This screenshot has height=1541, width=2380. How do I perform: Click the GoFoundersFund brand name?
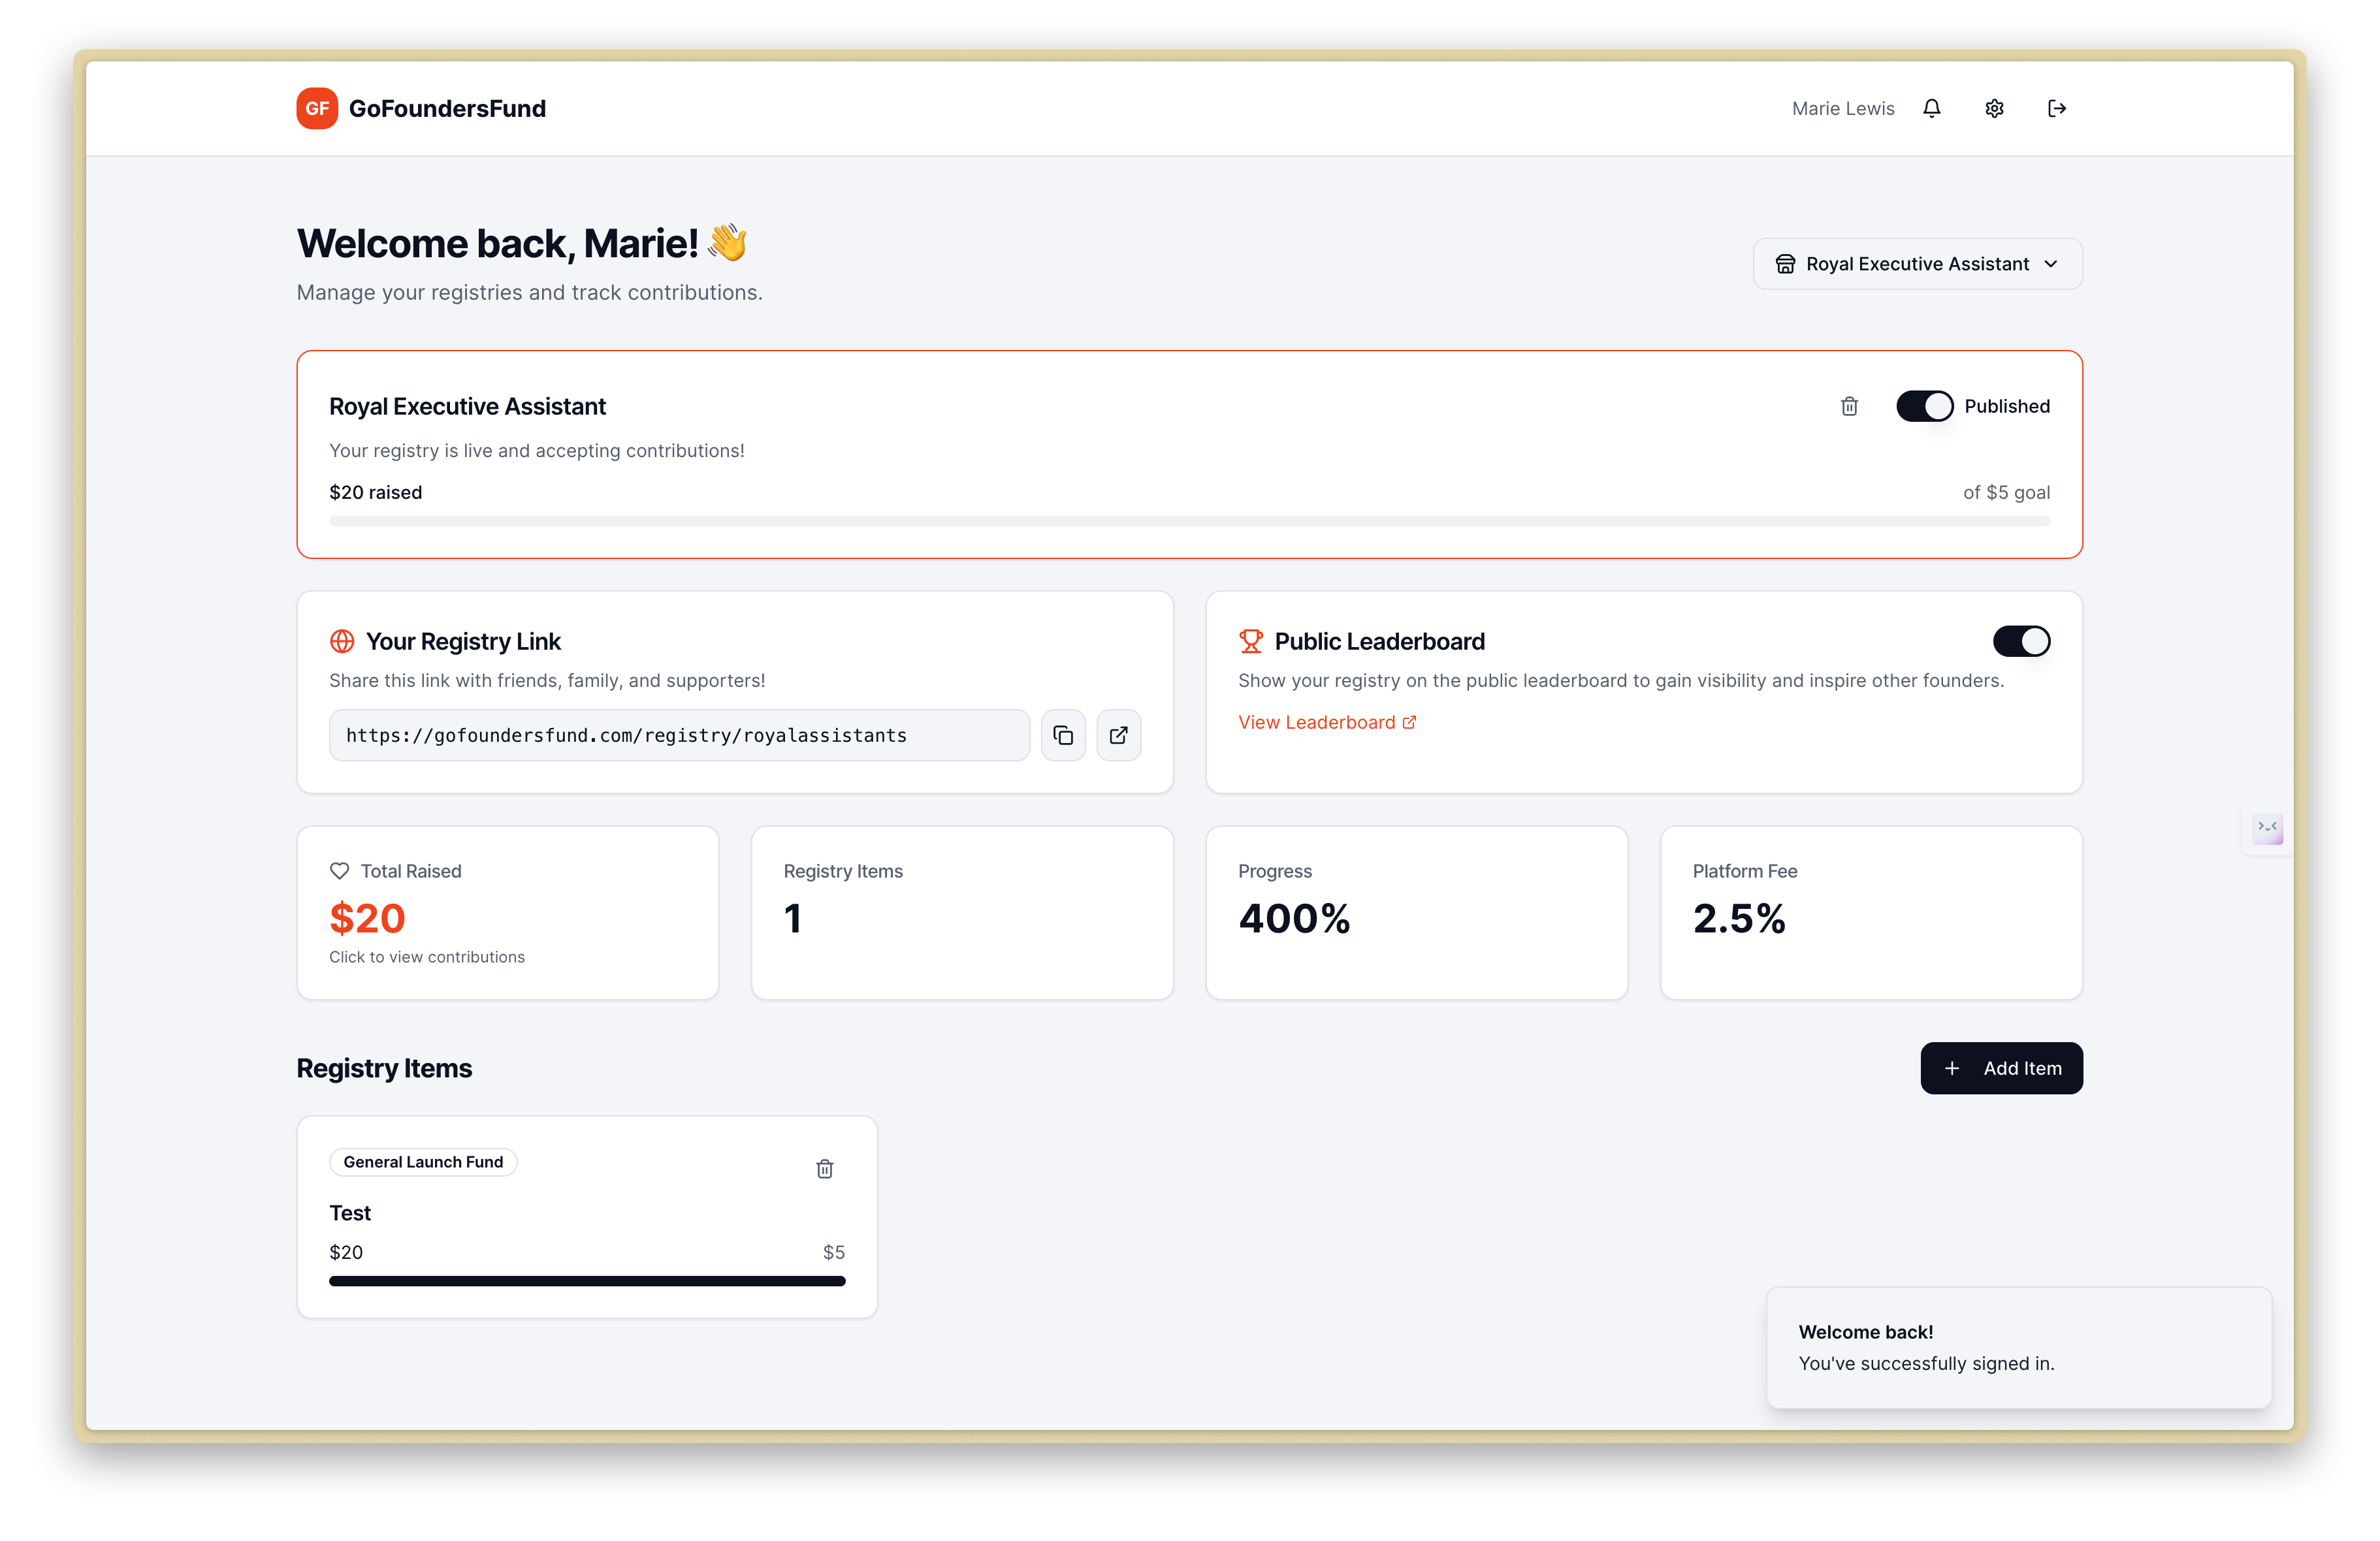tap(447, 108)
